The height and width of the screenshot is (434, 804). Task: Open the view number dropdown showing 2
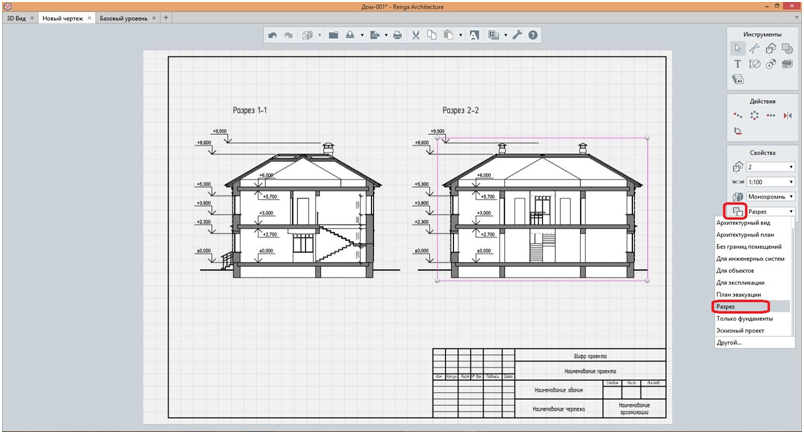pyautogui.click(x=770, y=167)
